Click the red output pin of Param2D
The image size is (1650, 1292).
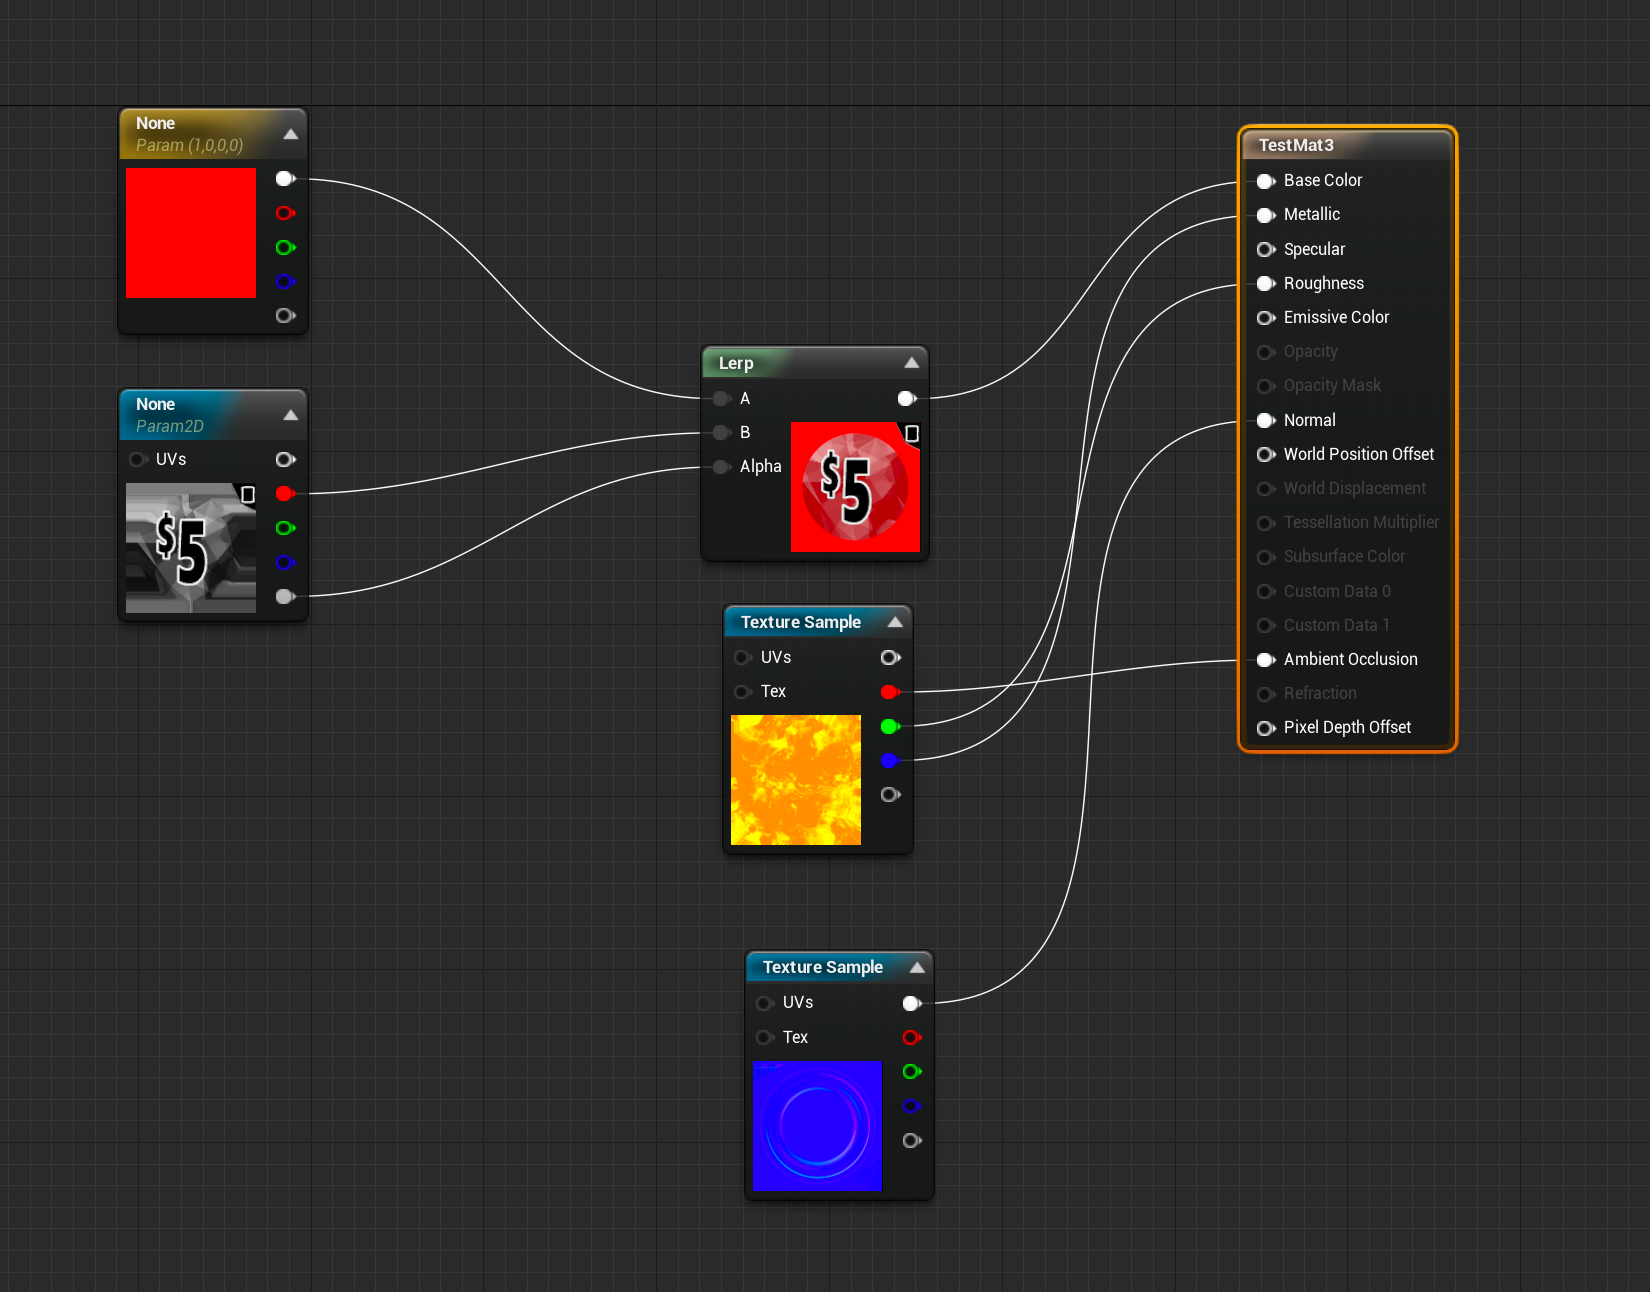tap(285, 494)
